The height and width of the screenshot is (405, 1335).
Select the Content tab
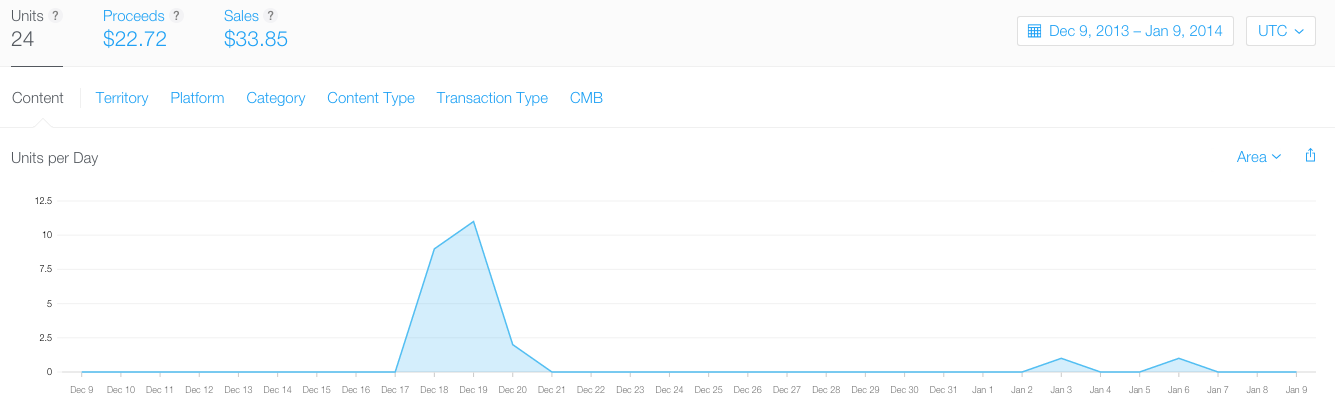[x=37, y=98]
